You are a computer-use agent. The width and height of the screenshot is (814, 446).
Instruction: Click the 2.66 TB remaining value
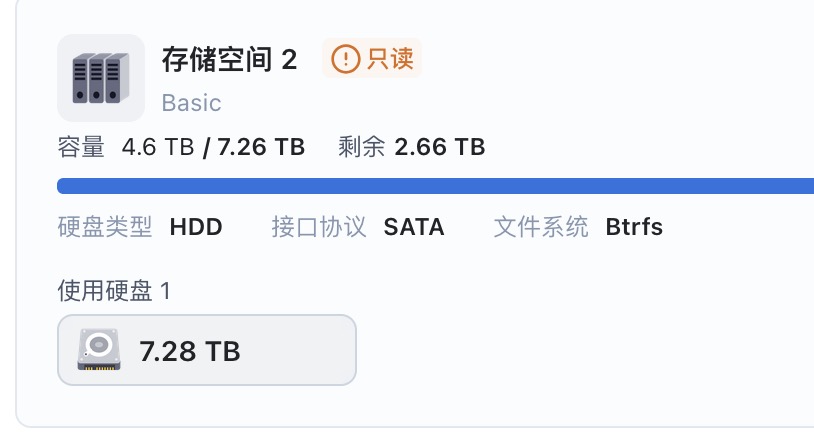(x=440, y=147)
